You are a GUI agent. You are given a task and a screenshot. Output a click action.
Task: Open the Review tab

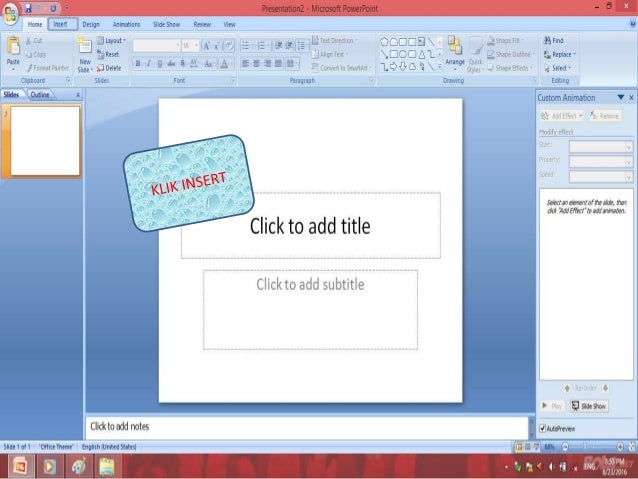[202, 24]
